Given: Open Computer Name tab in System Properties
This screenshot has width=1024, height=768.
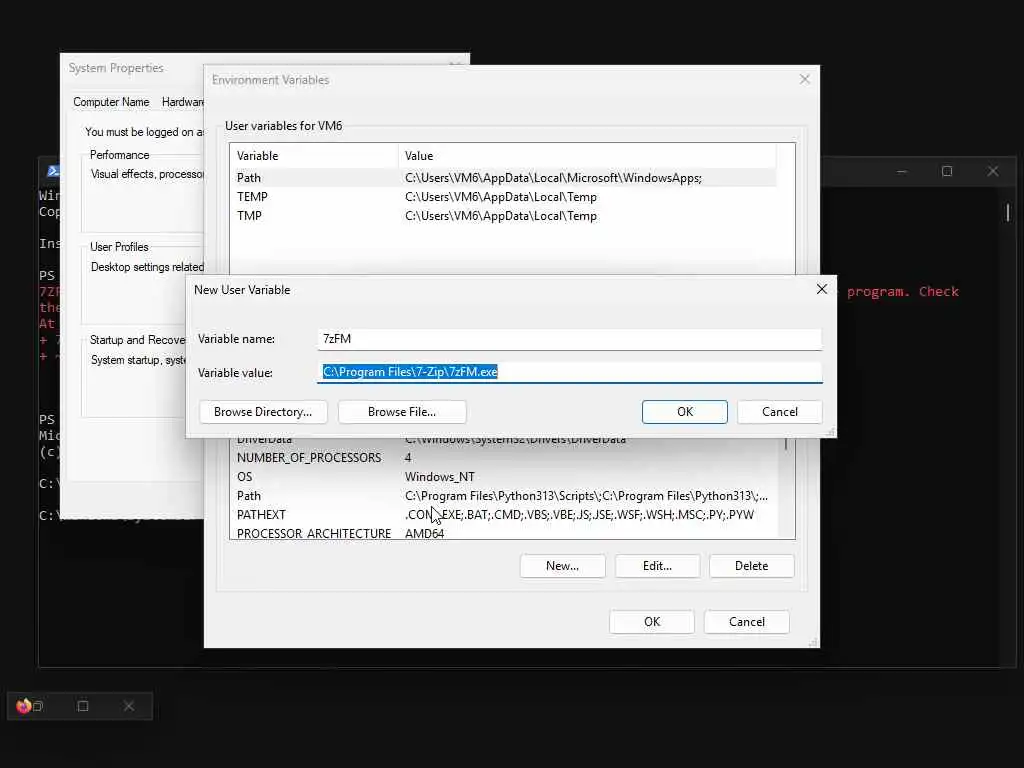Looking at the screenshot, I should (111, 102).
